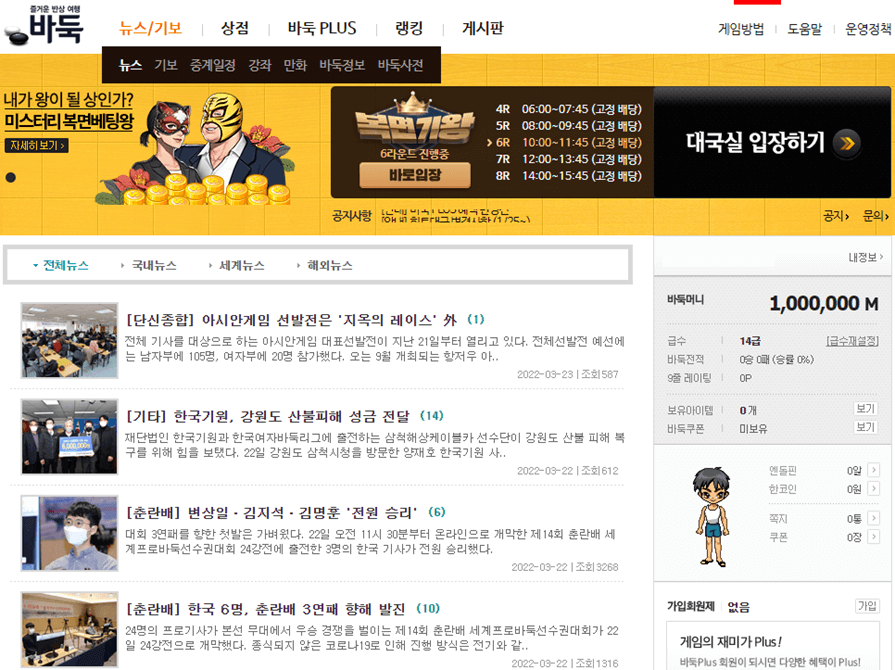The width and height of the screenshot is (895, 670).
Task: Open the arrow beside 엔돌핀 0알
Action: coord(873,470)
